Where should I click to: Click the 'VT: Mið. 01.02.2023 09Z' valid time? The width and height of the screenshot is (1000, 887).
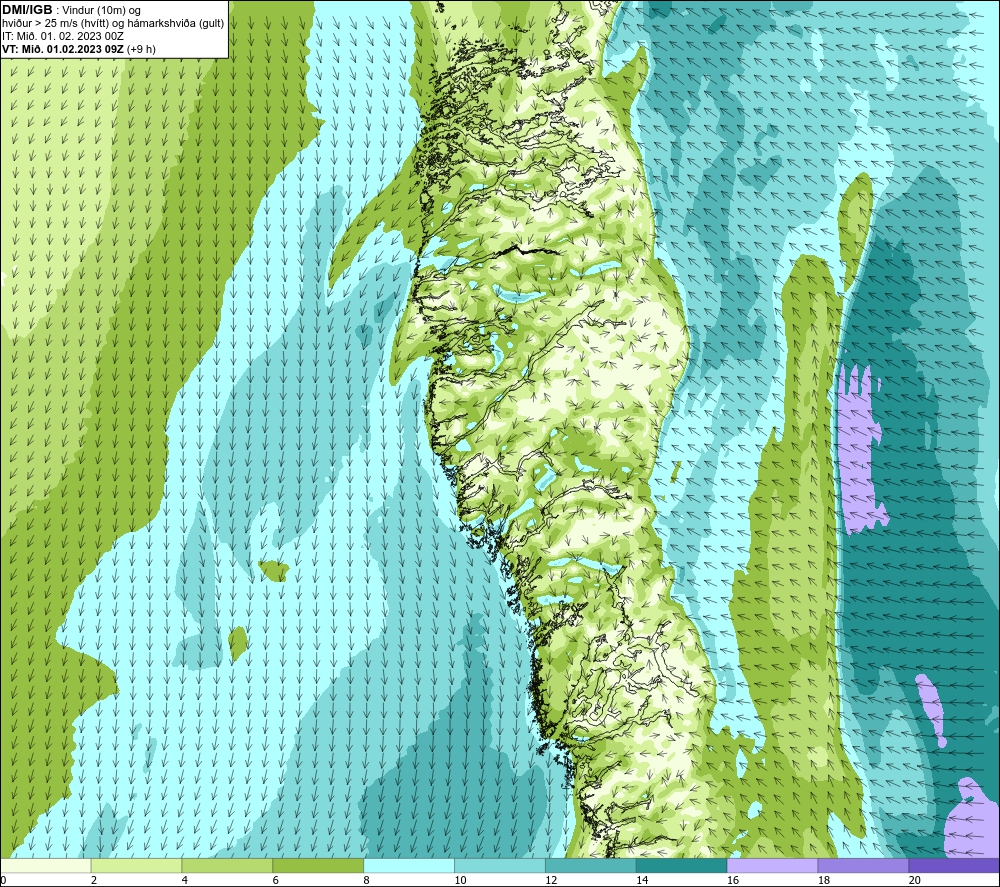pyautogui.click(x=63, y=49)
